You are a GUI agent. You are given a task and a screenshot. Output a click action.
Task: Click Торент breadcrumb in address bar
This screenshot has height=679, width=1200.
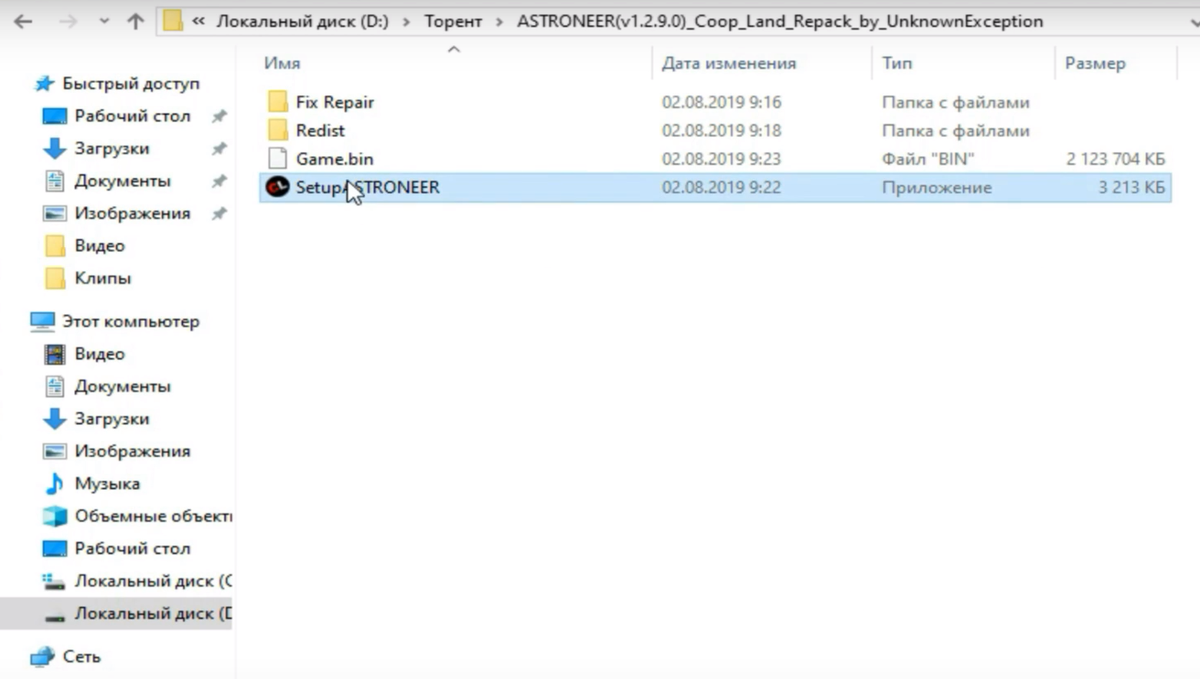click(453, 21)
